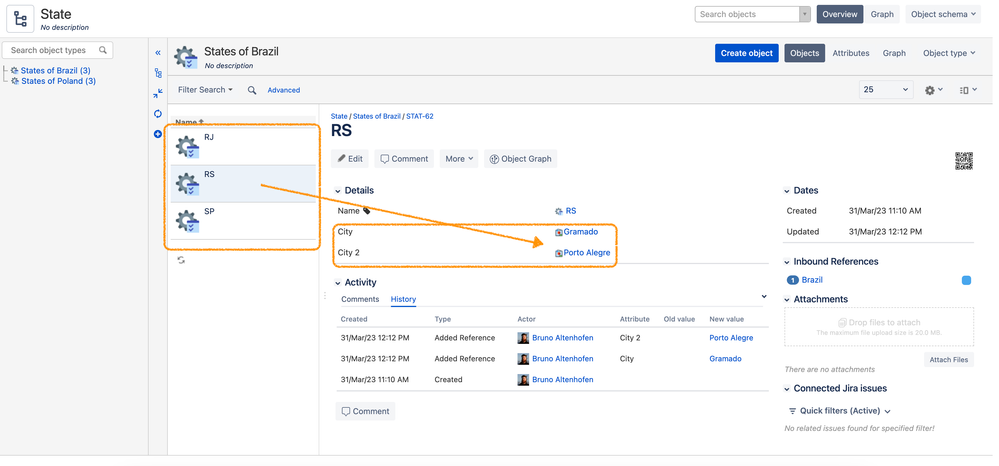Click the Create object button
This screenshot has width=999, height=466.
(x=747, y=53)
